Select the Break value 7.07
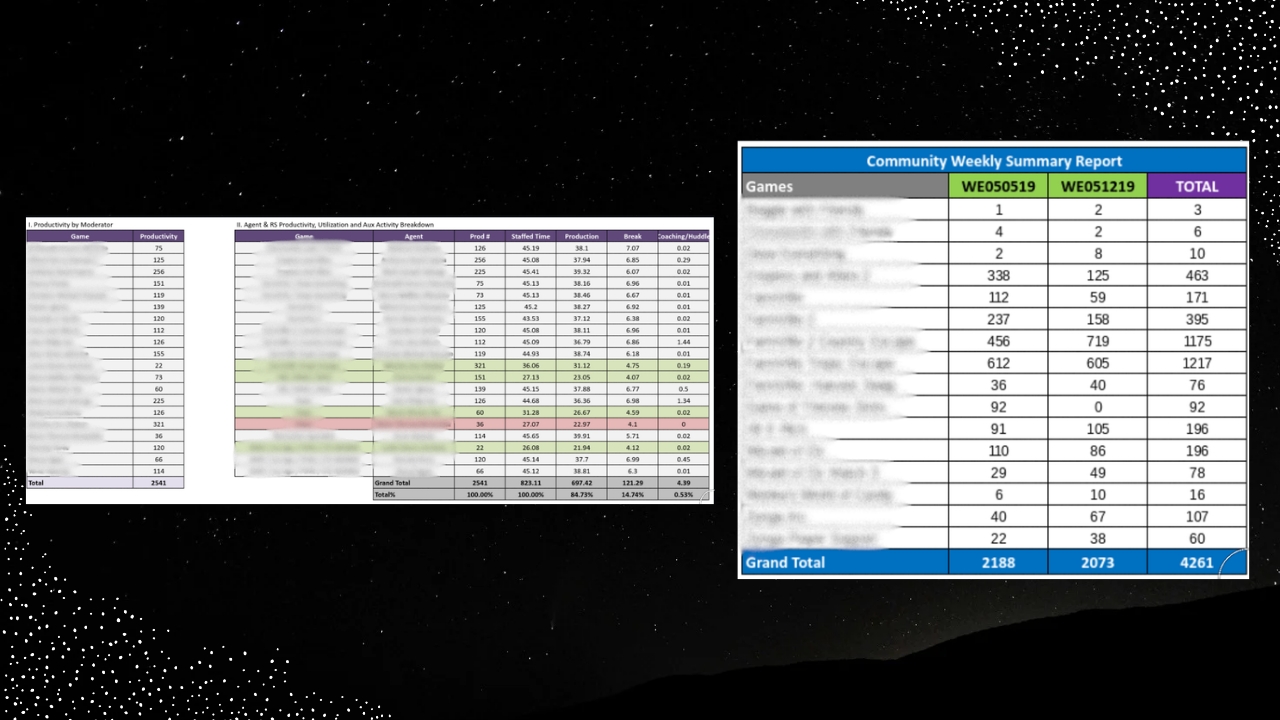 pyautogui.click(x=632, y=248)
